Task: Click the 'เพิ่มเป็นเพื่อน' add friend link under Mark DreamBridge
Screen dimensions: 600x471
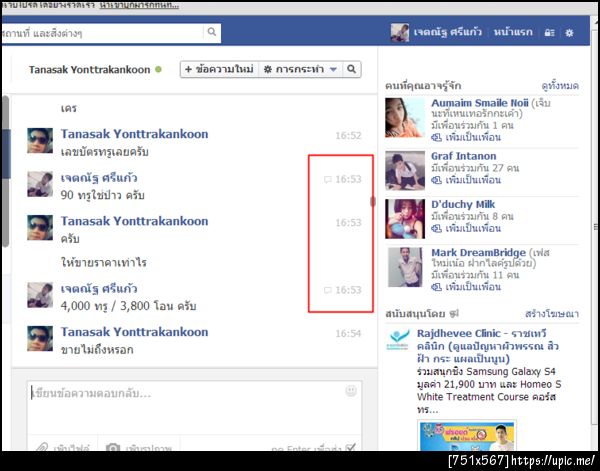Action: (x=473, y=287)
